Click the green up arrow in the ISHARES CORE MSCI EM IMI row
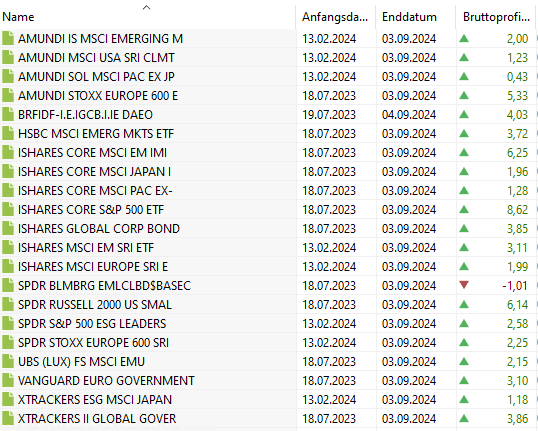 pos(464,152)
